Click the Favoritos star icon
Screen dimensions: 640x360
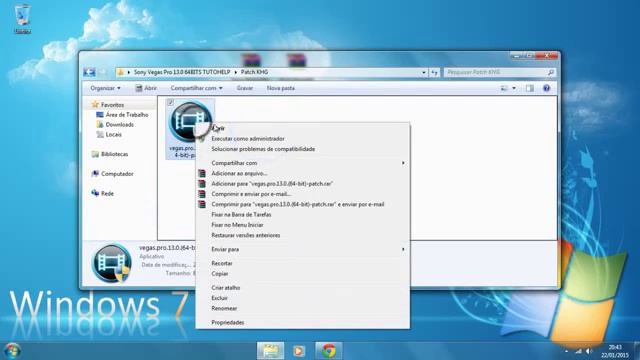[x=95, y=104]
